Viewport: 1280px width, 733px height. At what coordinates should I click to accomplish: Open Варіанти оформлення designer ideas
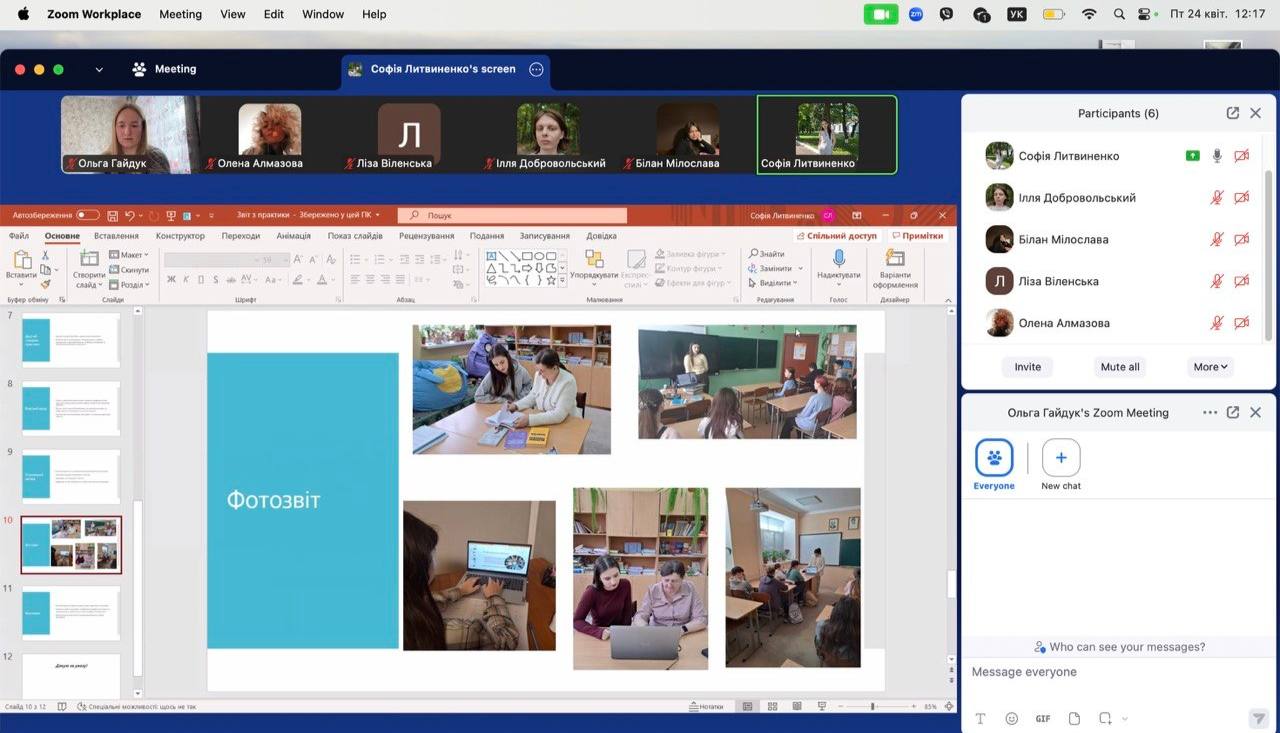pyautogui.click(x=895, y=268)
